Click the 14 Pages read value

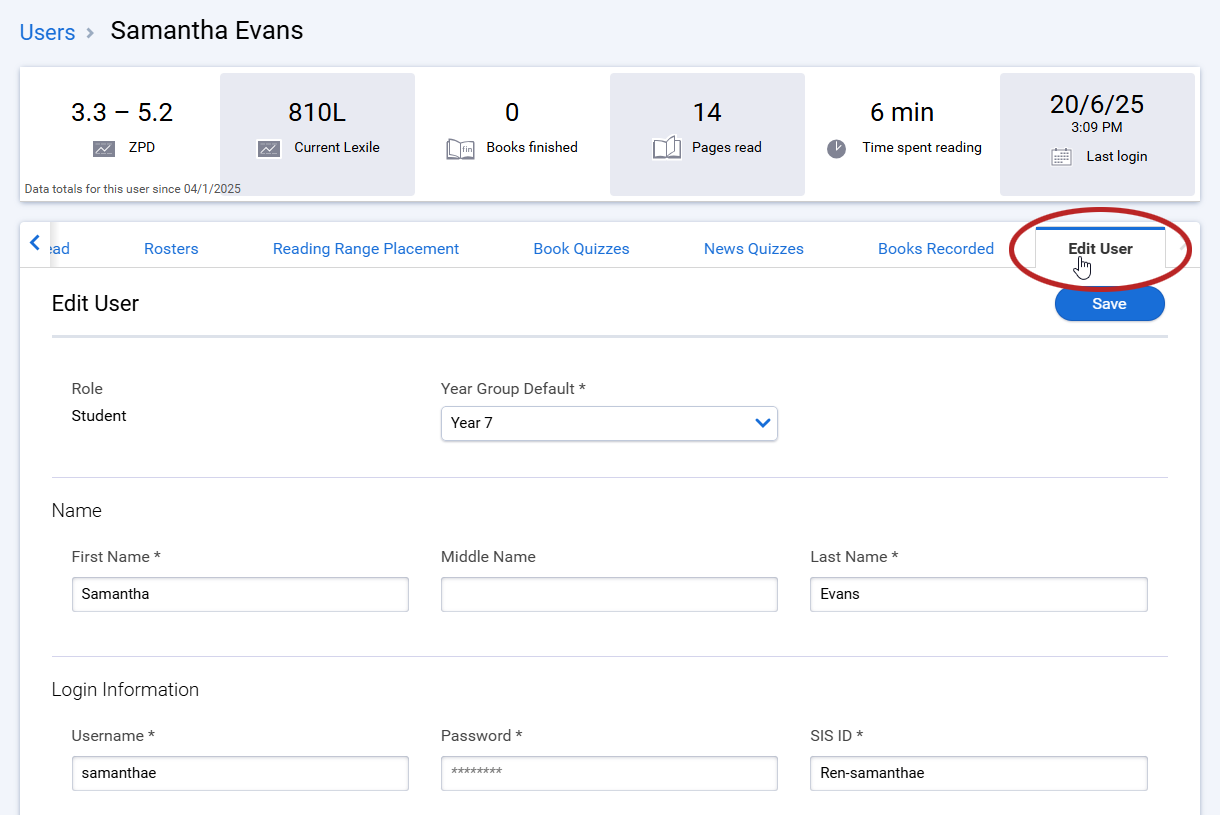[707, 113]
